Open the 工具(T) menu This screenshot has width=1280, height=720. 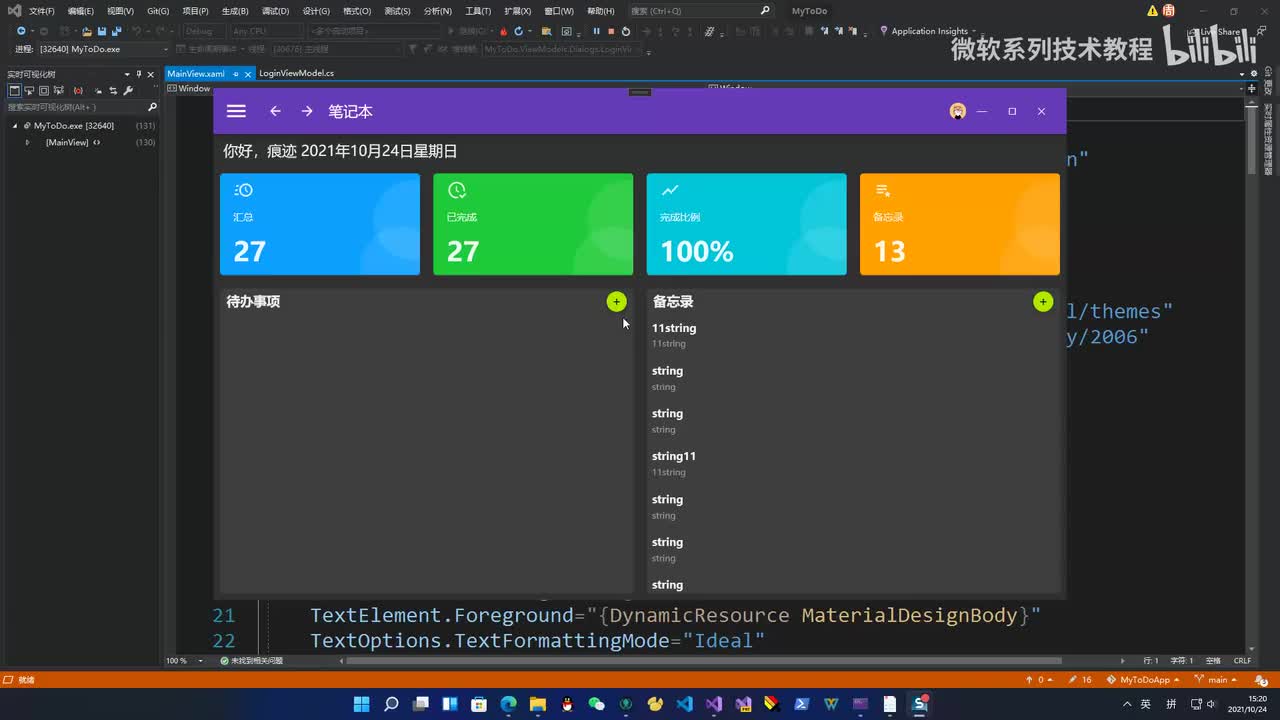point(478,11)
